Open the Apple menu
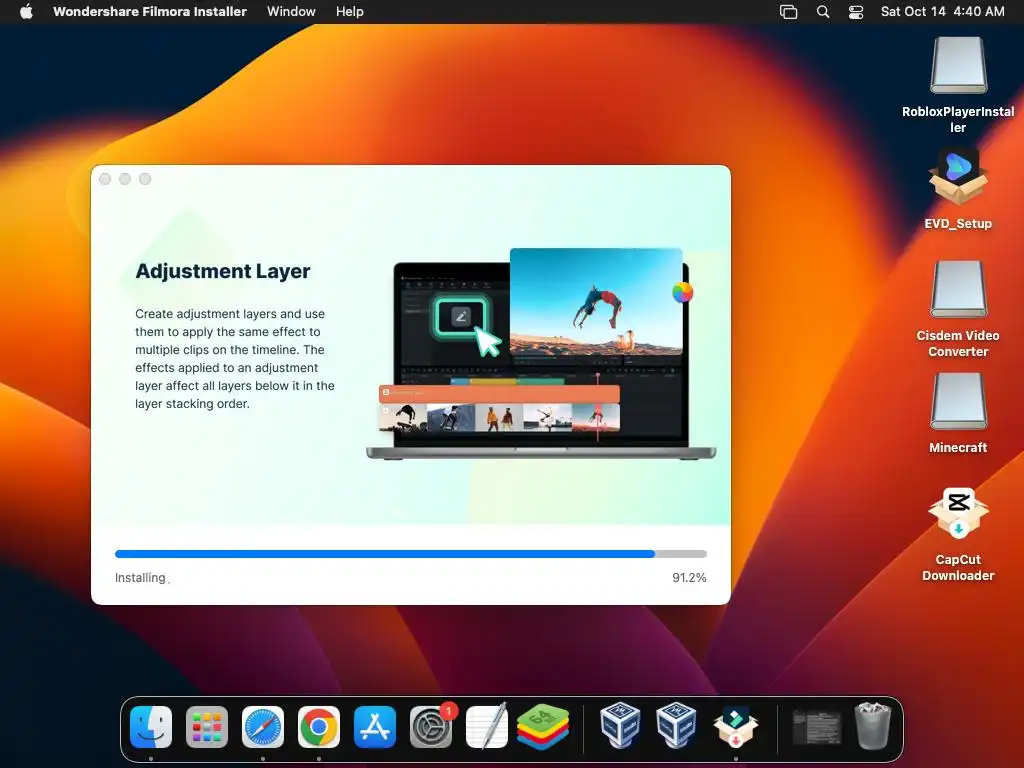Screen dimensions: 1024x768 click(26, 11)
